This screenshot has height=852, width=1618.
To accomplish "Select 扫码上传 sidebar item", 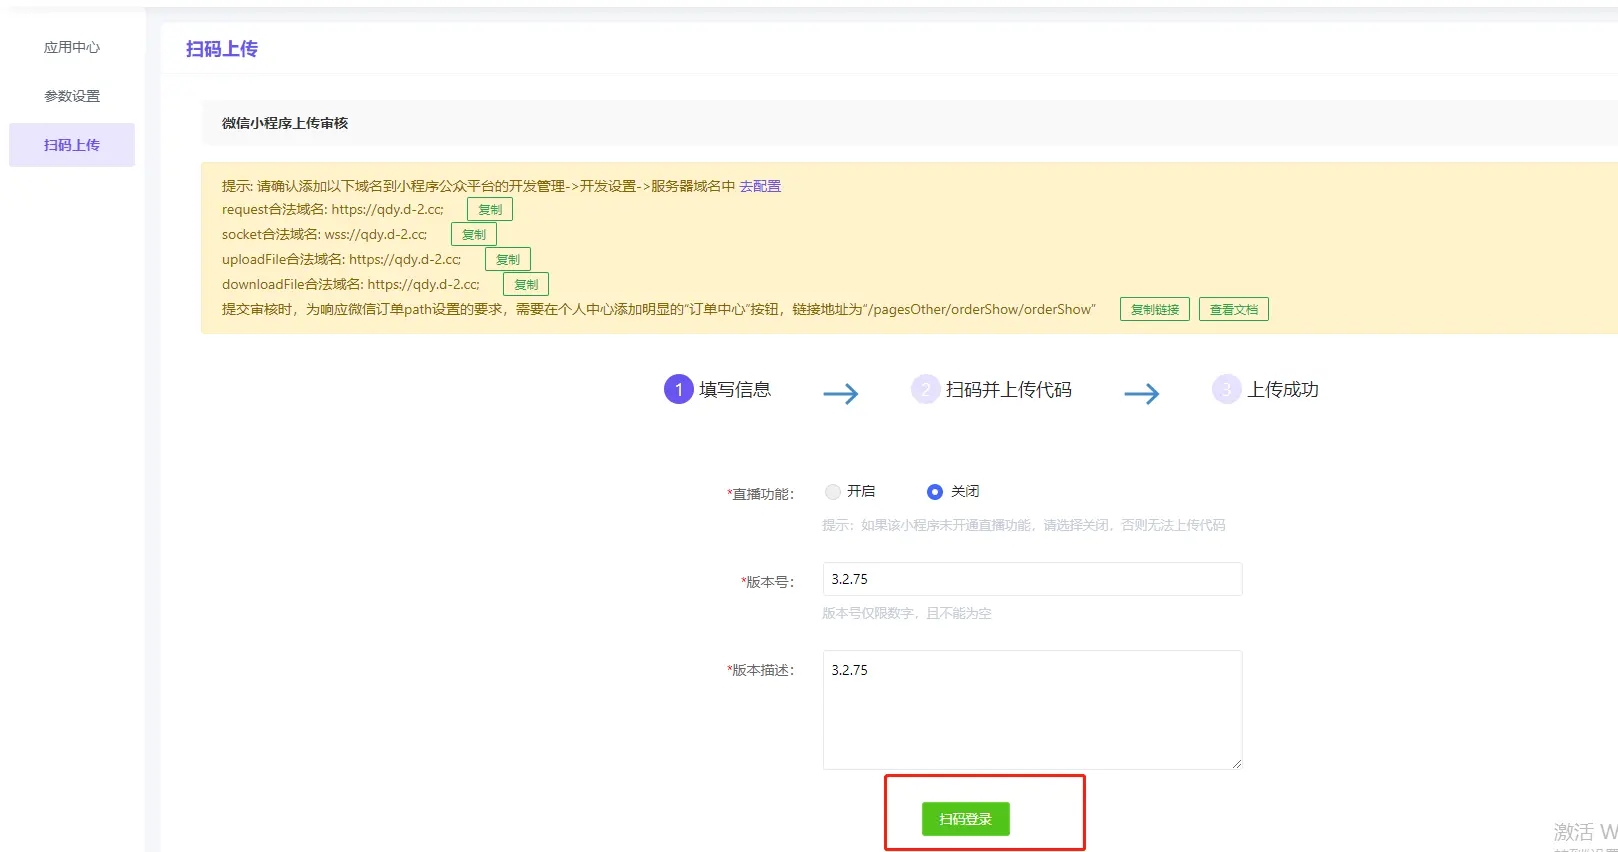I will pos(72,145).
